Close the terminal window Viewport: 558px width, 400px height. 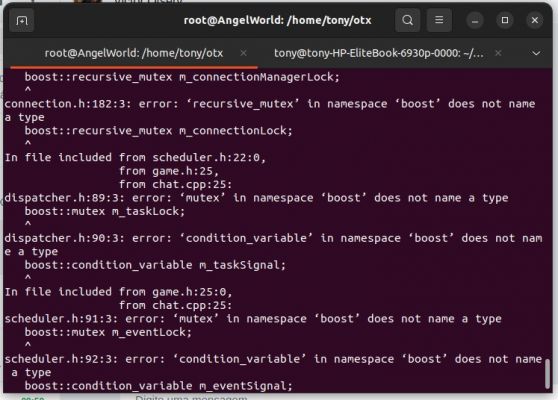coord(535,20)
